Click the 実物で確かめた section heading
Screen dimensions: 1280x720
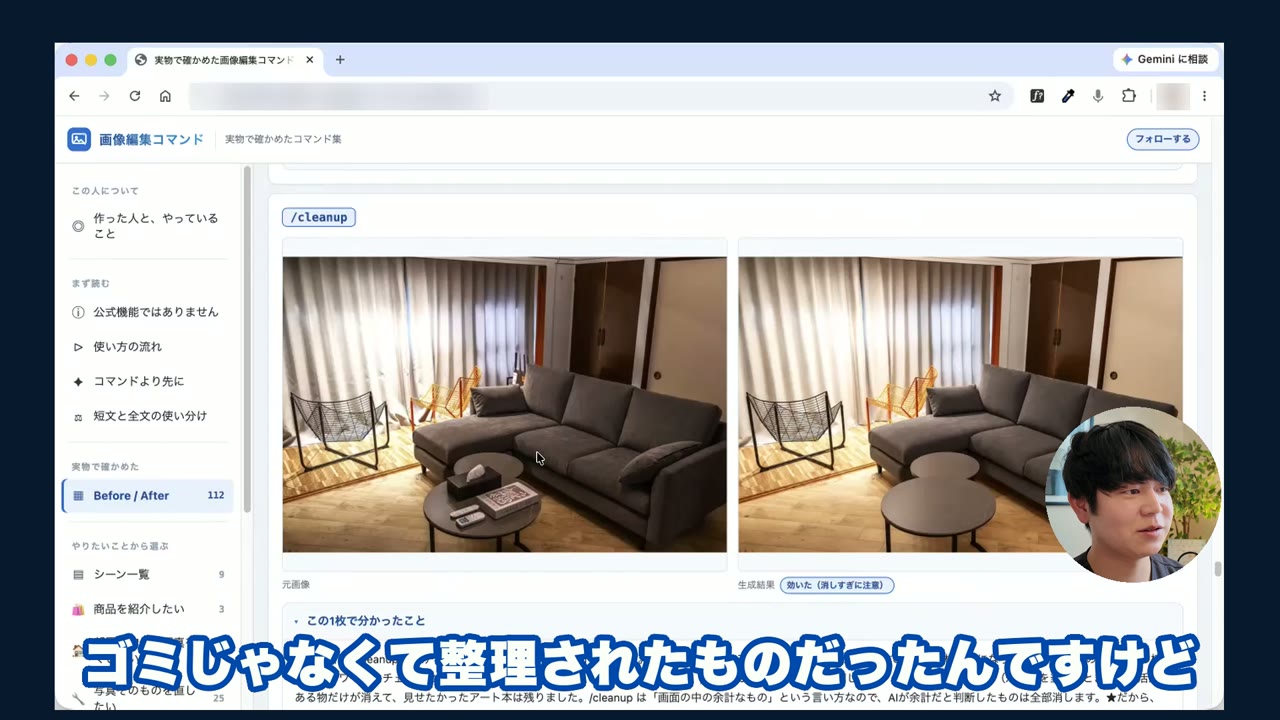pos(105,467)
